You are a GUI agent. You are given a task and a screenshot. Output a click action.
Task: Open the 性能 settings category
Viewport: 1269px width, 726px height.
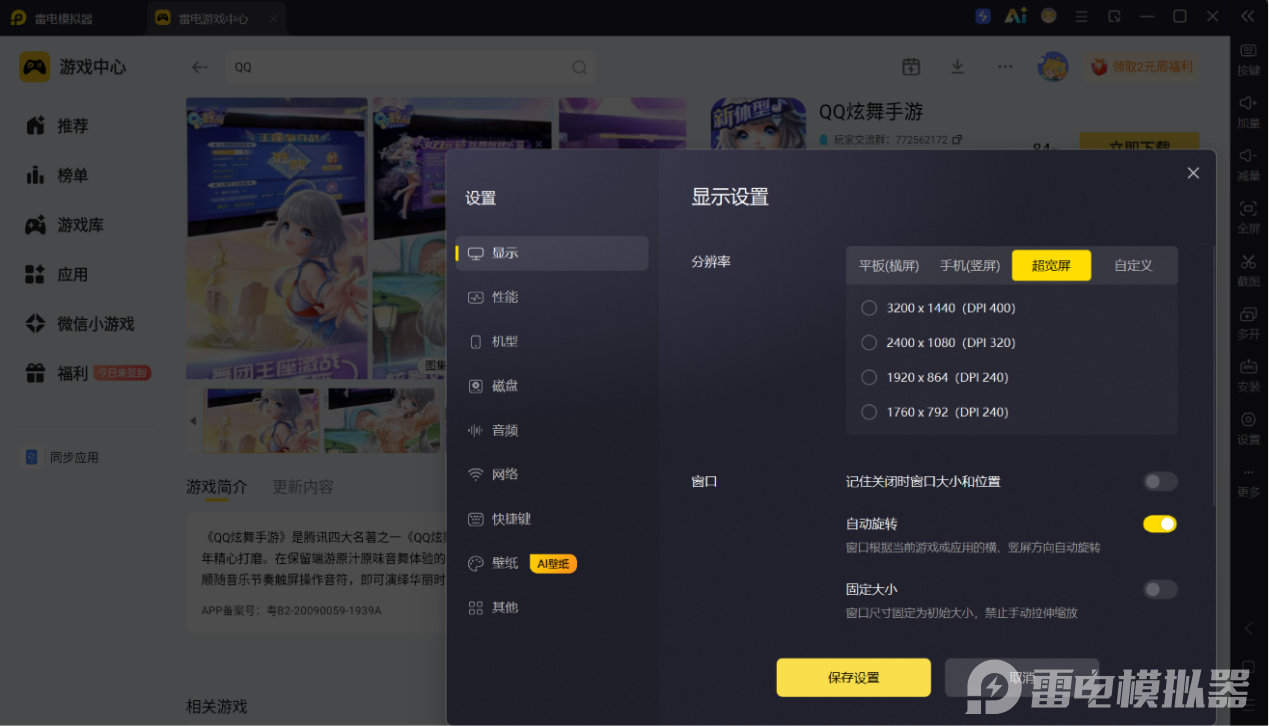(552, 297)
